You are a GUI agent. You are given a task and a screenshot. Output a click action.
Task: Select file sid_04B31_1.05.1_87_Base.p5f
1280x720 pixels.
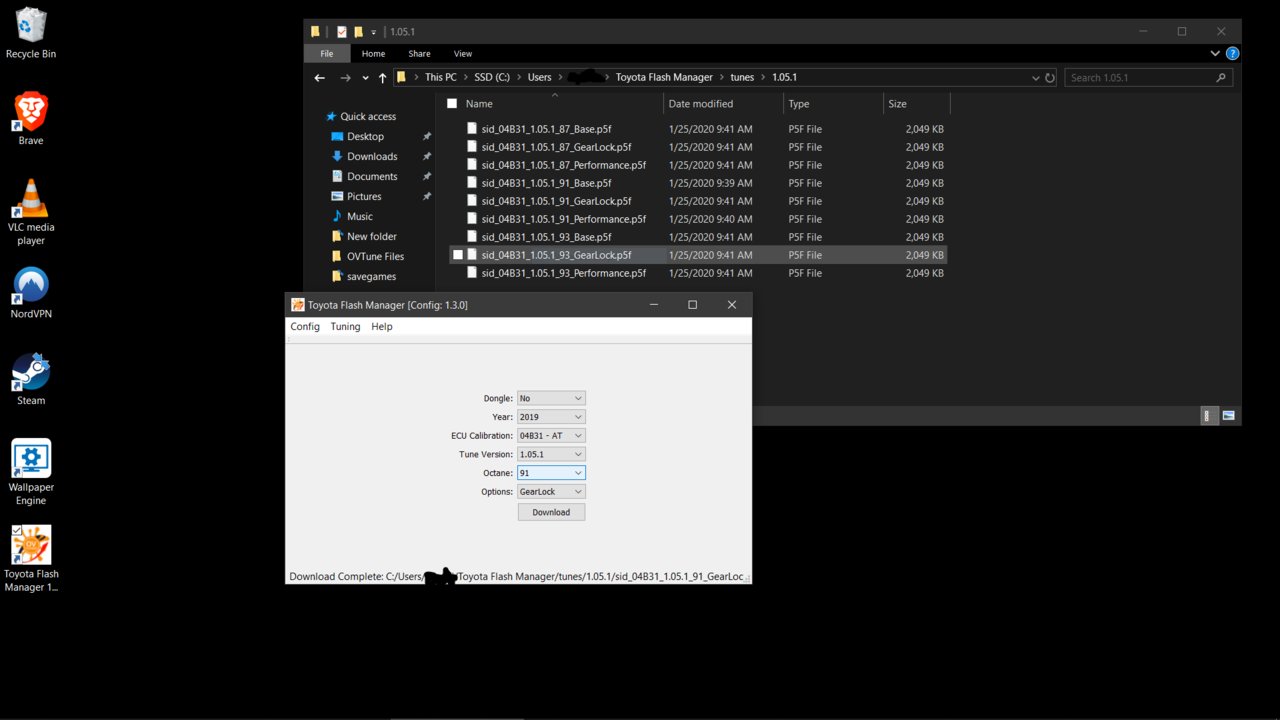(546, 129)
